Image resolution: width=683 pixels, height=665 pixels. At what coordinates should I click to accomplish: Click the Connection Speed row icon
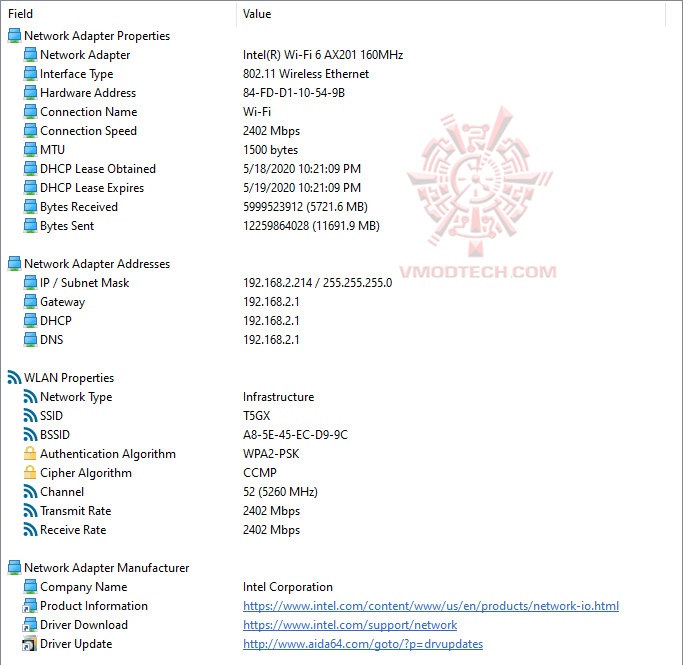[30, 131]
